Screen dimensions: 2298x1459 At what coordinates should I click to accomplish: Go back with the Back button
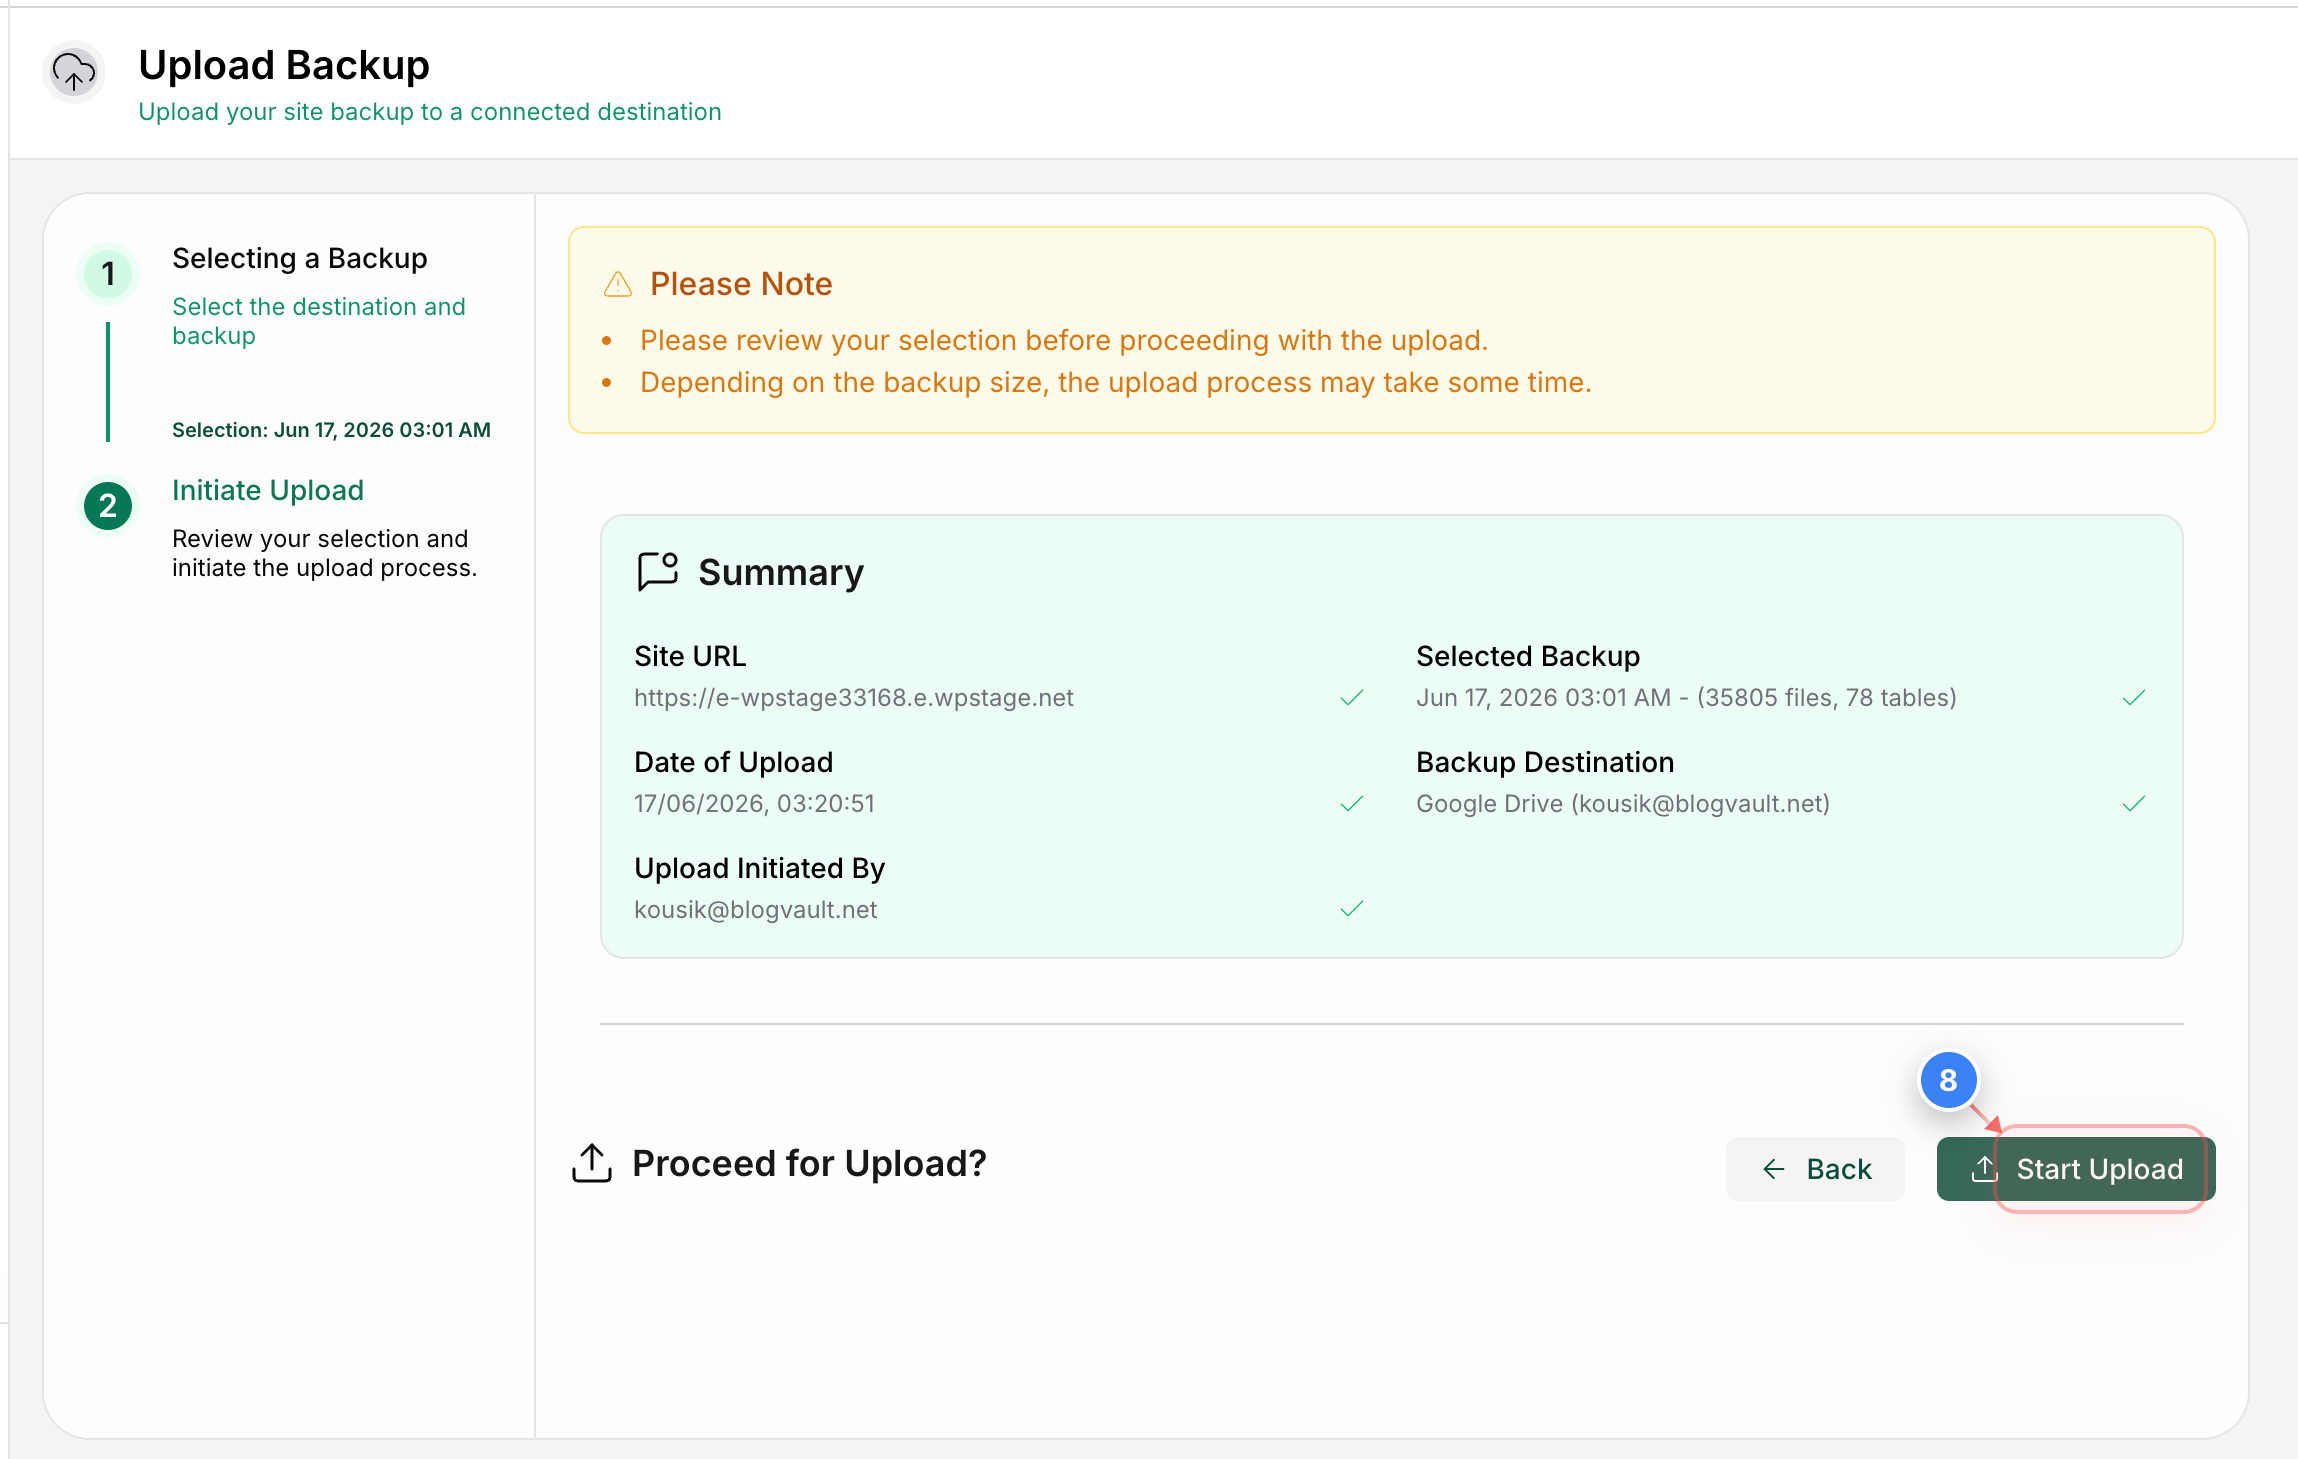(x=1815, y=1169)
